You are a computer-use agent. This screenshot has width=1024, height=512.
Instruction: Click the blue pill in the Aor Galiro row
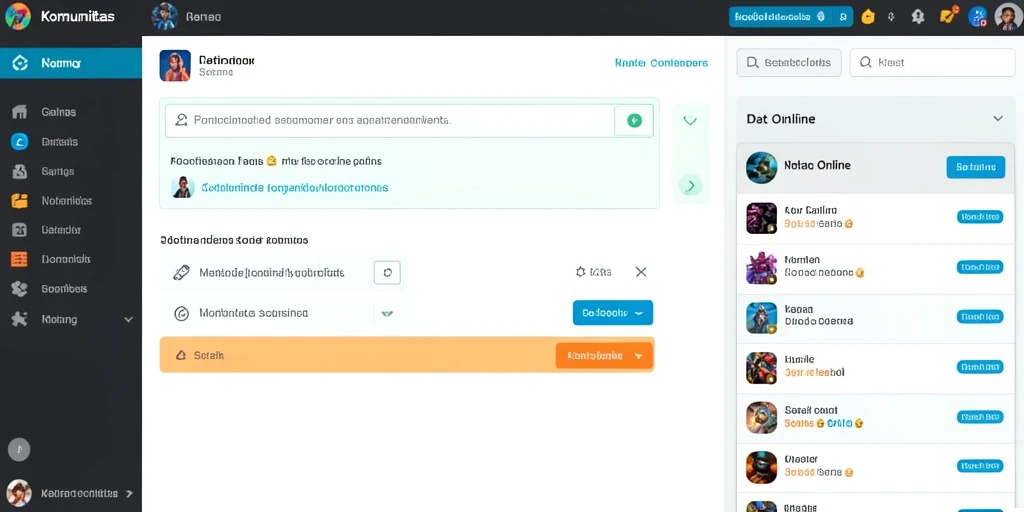pos(980,217)
